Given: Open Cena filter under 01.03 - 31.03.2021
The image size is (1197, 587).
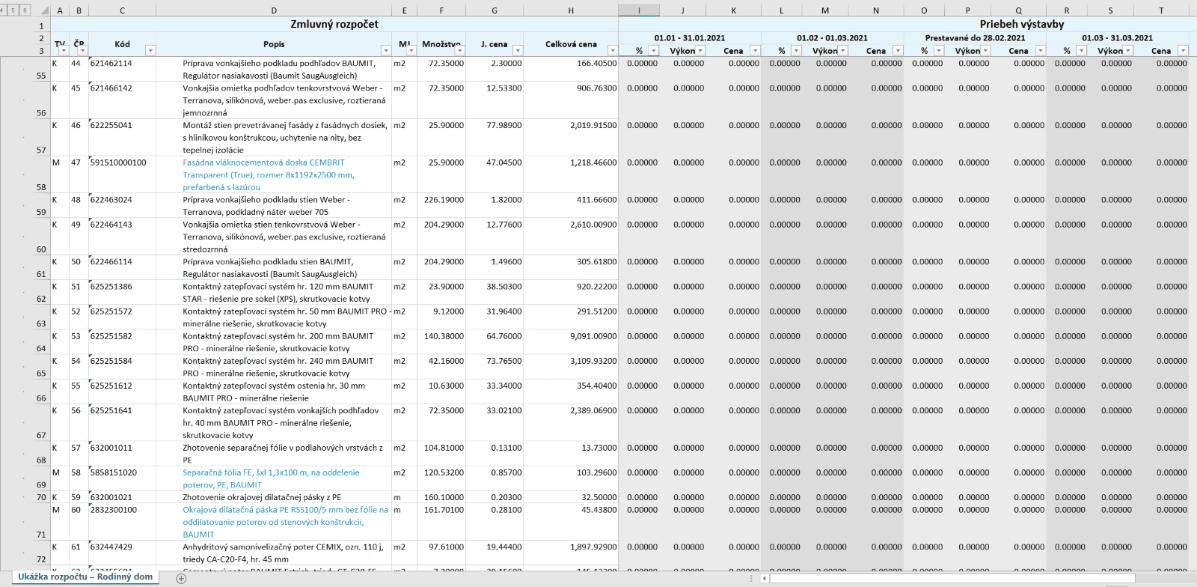Looking at the screenshot, I should 1183,50.
